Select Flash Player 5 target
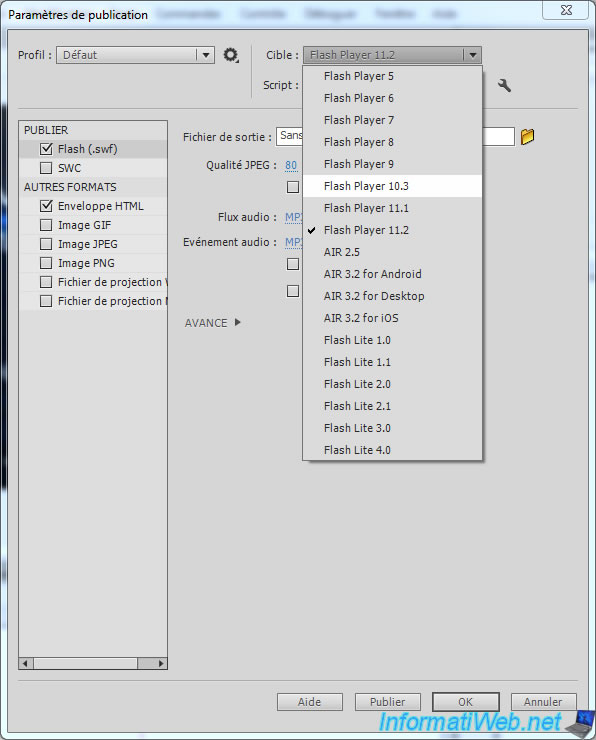The image size is (596, 740). click(x=392, y=76)
